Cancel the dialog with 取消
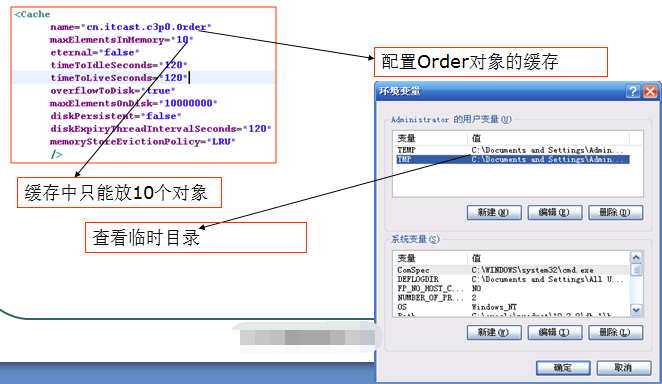 [x=624, y=368]
